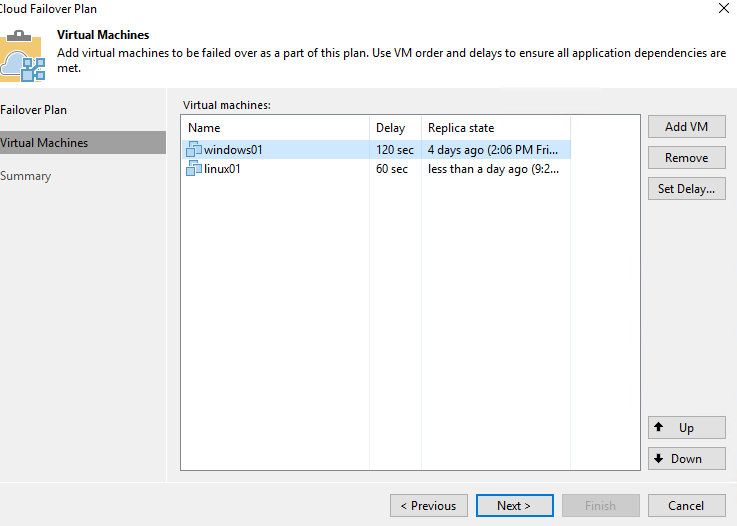Select the 120 sec delay cell for windows01
737x526 pixels.
(x=392, y=150)
